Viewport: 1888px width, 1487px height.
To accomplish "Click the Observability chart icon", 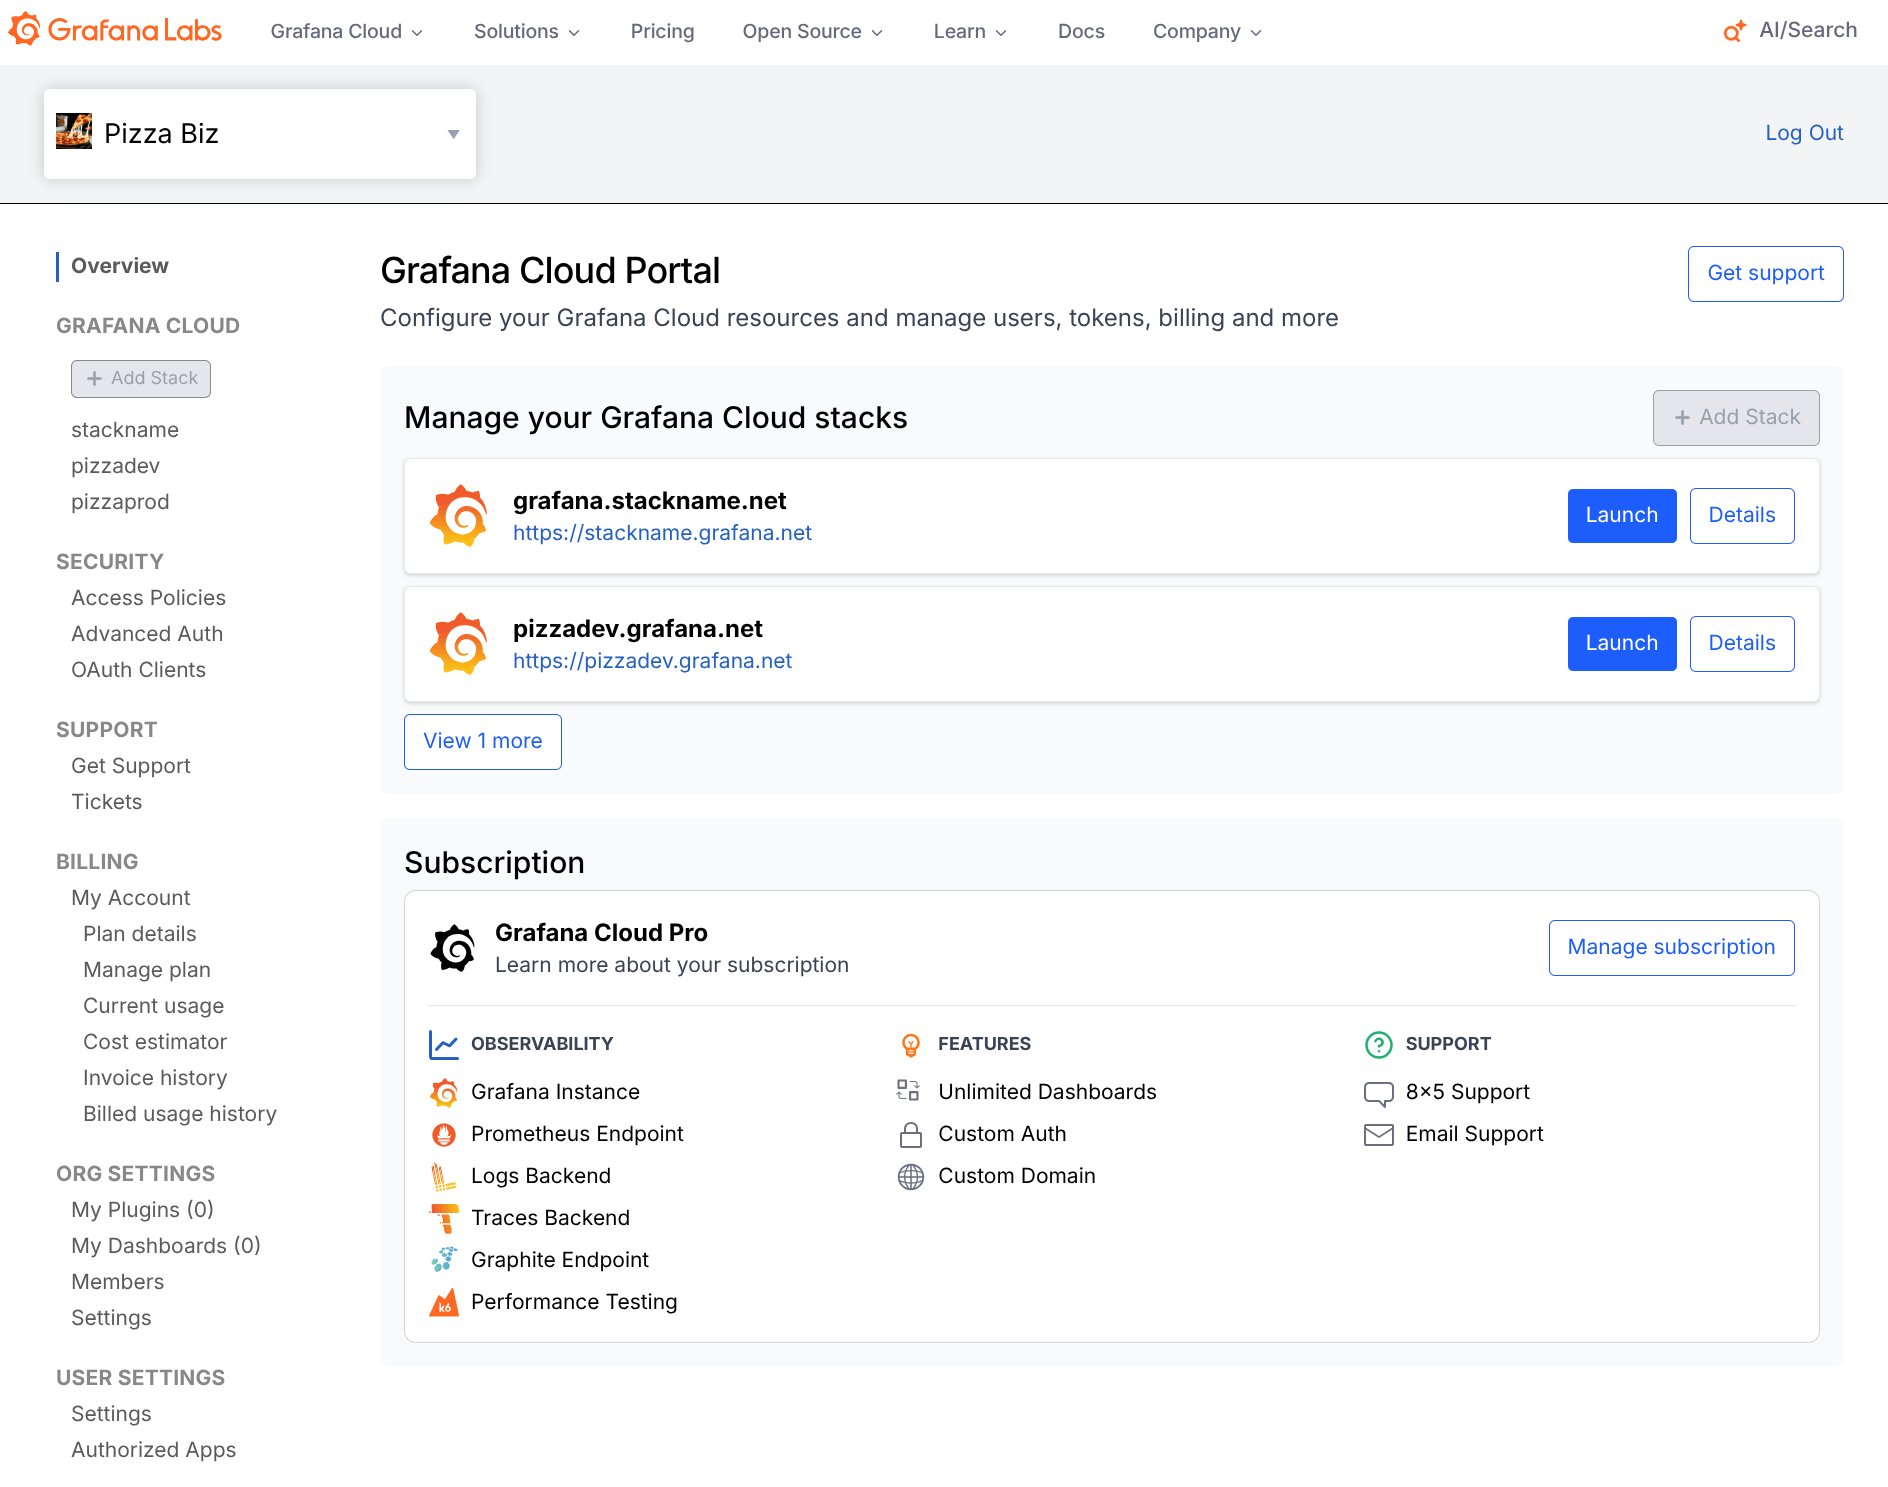I will coord(444,1044).
